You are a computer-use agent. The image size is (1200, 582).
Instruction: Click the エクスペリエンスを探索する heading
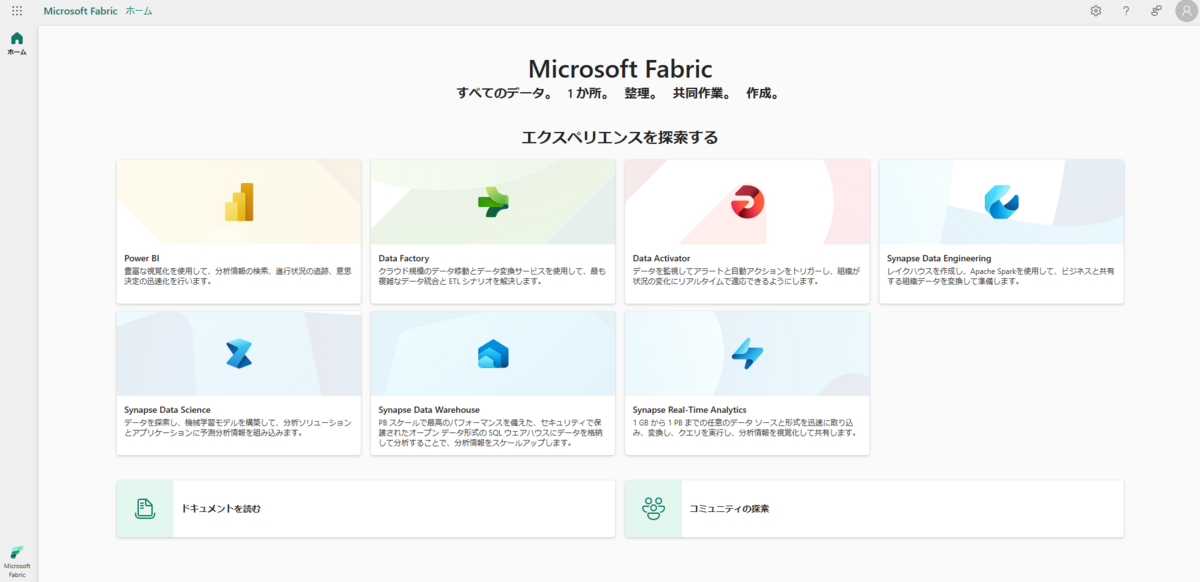pos(620,137)
